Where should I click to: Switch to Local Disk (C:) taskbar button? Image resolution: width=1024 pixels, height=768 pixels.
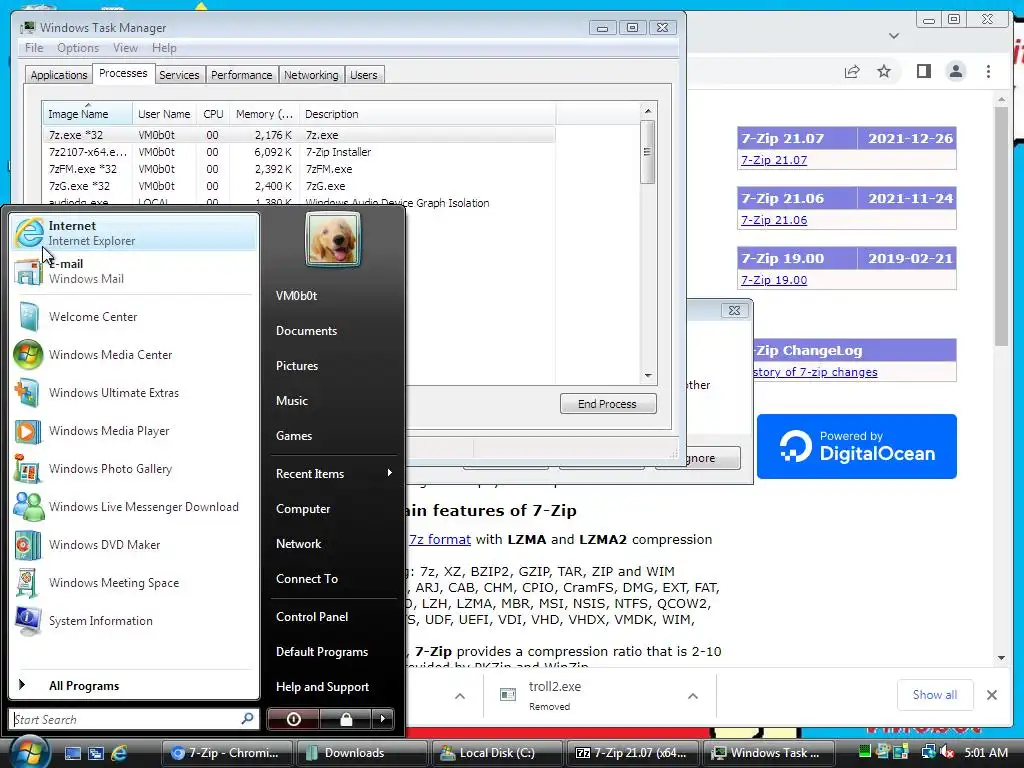[497, 753]
